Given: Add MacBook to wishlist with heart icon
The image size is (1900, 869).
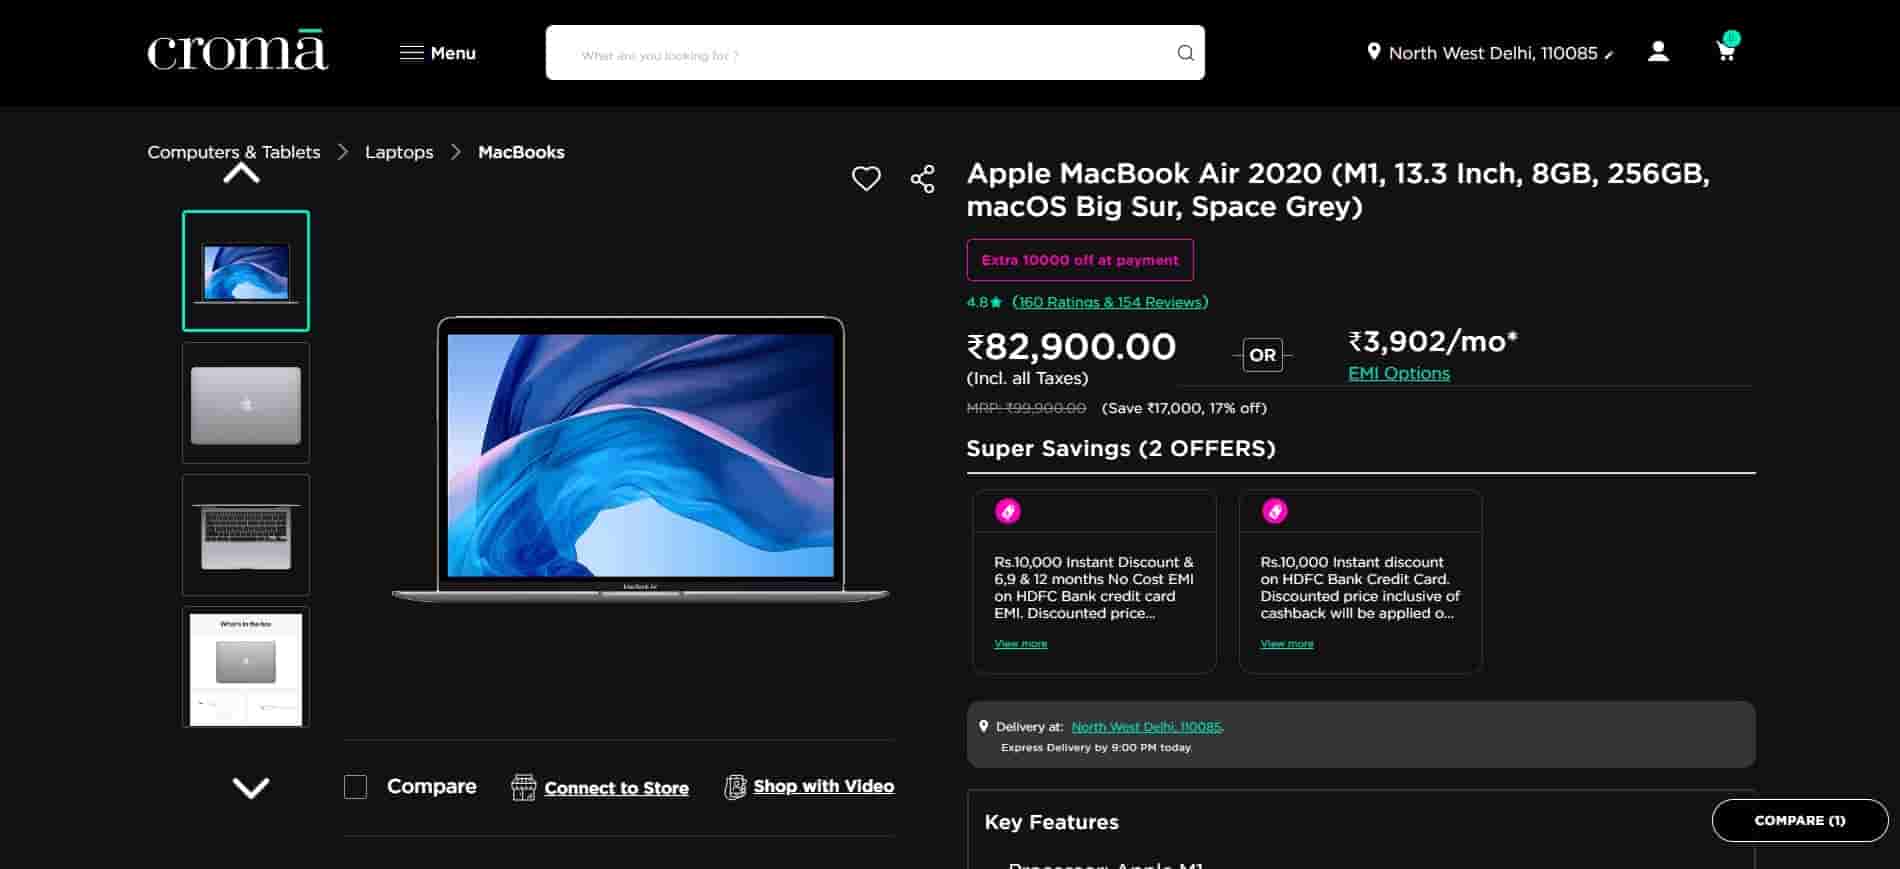Looking at the screenshot, I should point(866,179).
